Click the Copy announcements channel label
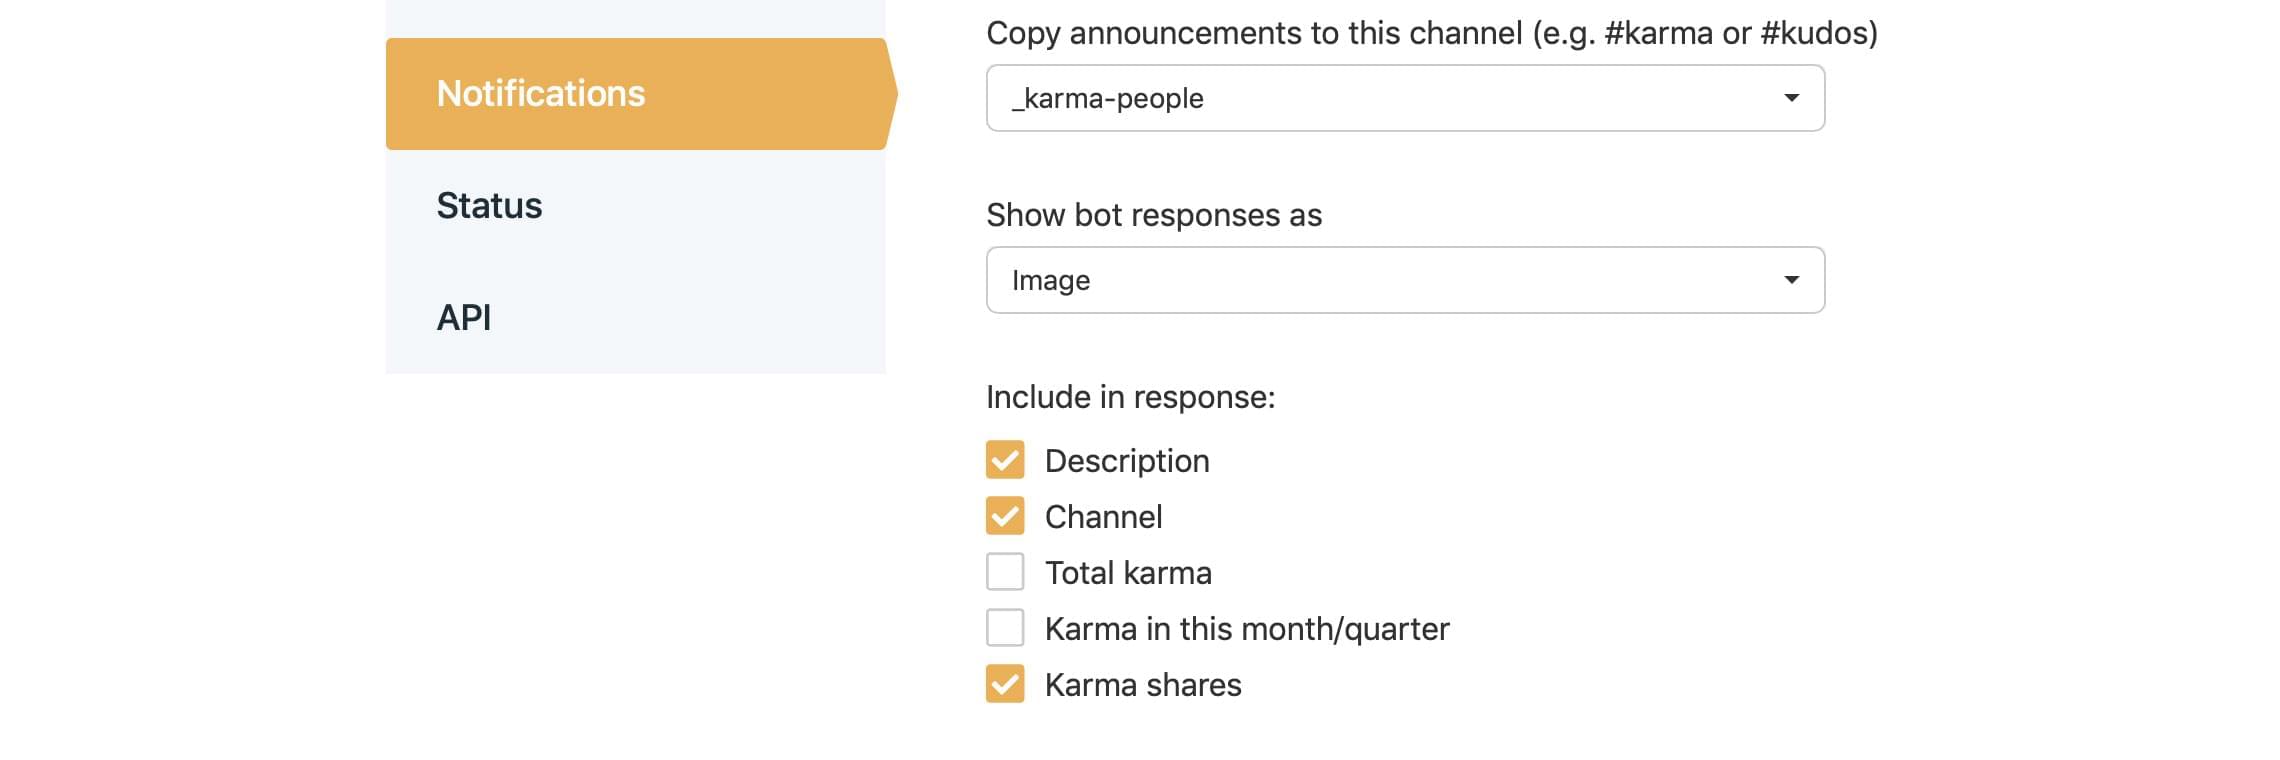Screen dimensions: 2280x760 pyautogui.click(x=1432, y=33)
